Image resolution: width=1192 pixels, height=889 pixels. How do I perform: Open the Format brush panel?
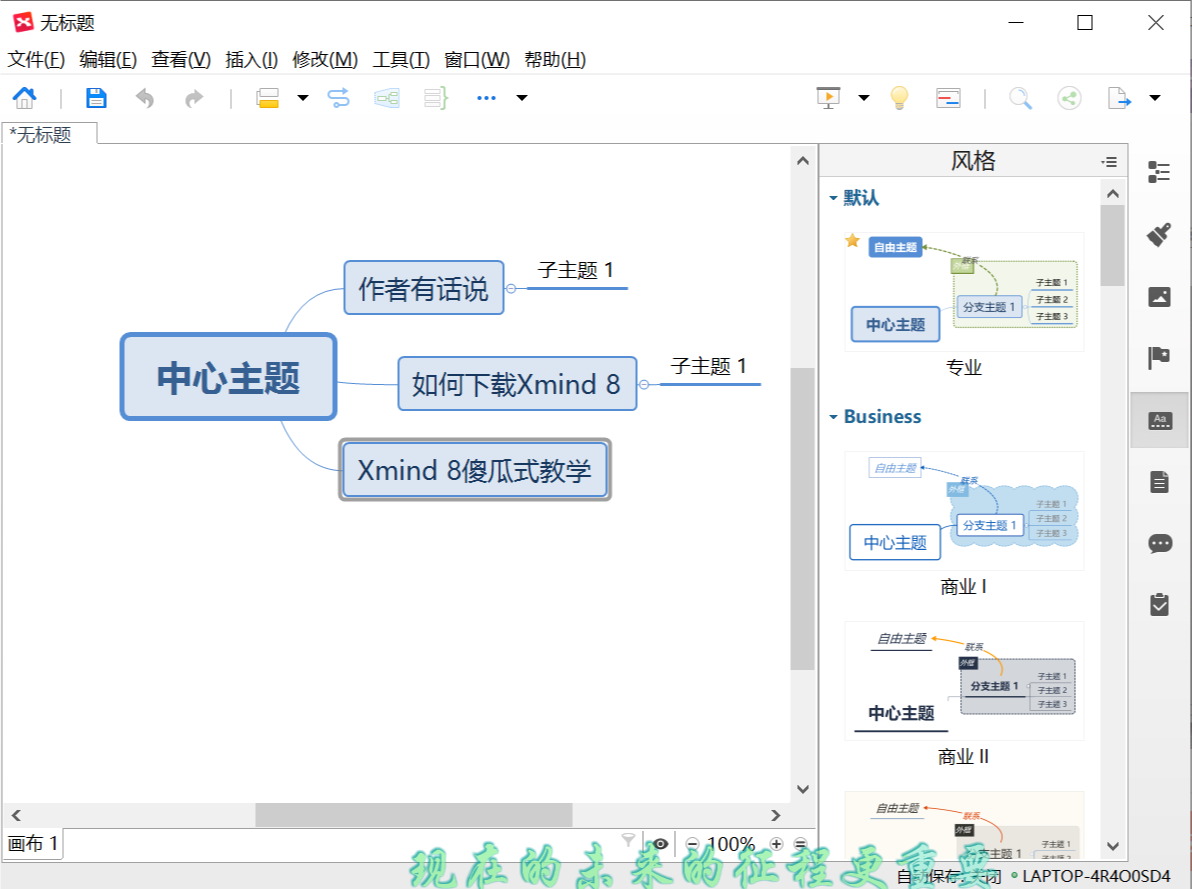pyautogui.click(x=1159, y=234)
